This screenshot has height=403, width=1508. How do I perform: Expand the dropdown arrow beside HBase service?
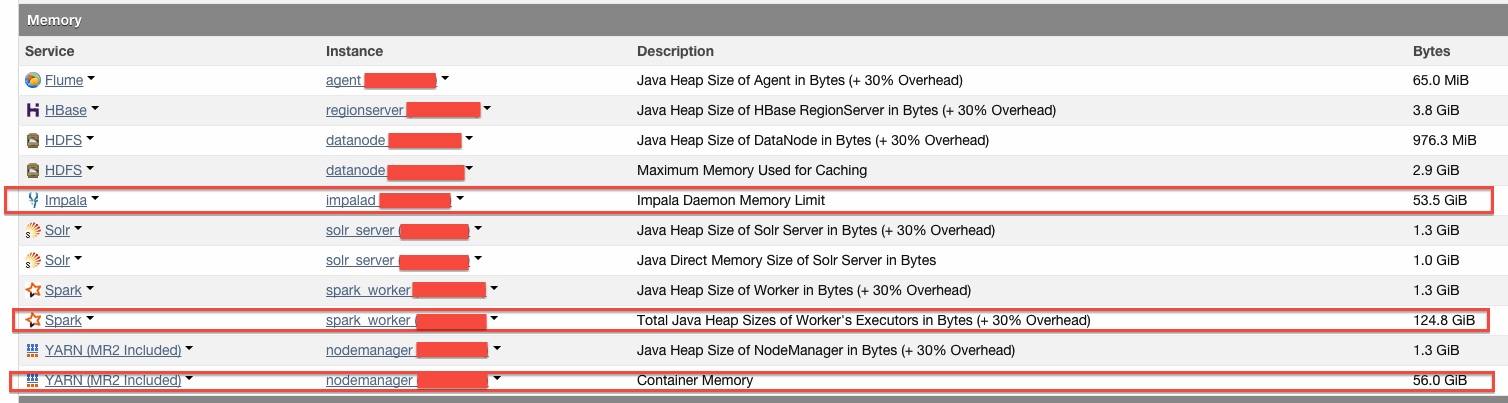pyautogui.click(x=95, y=109)
